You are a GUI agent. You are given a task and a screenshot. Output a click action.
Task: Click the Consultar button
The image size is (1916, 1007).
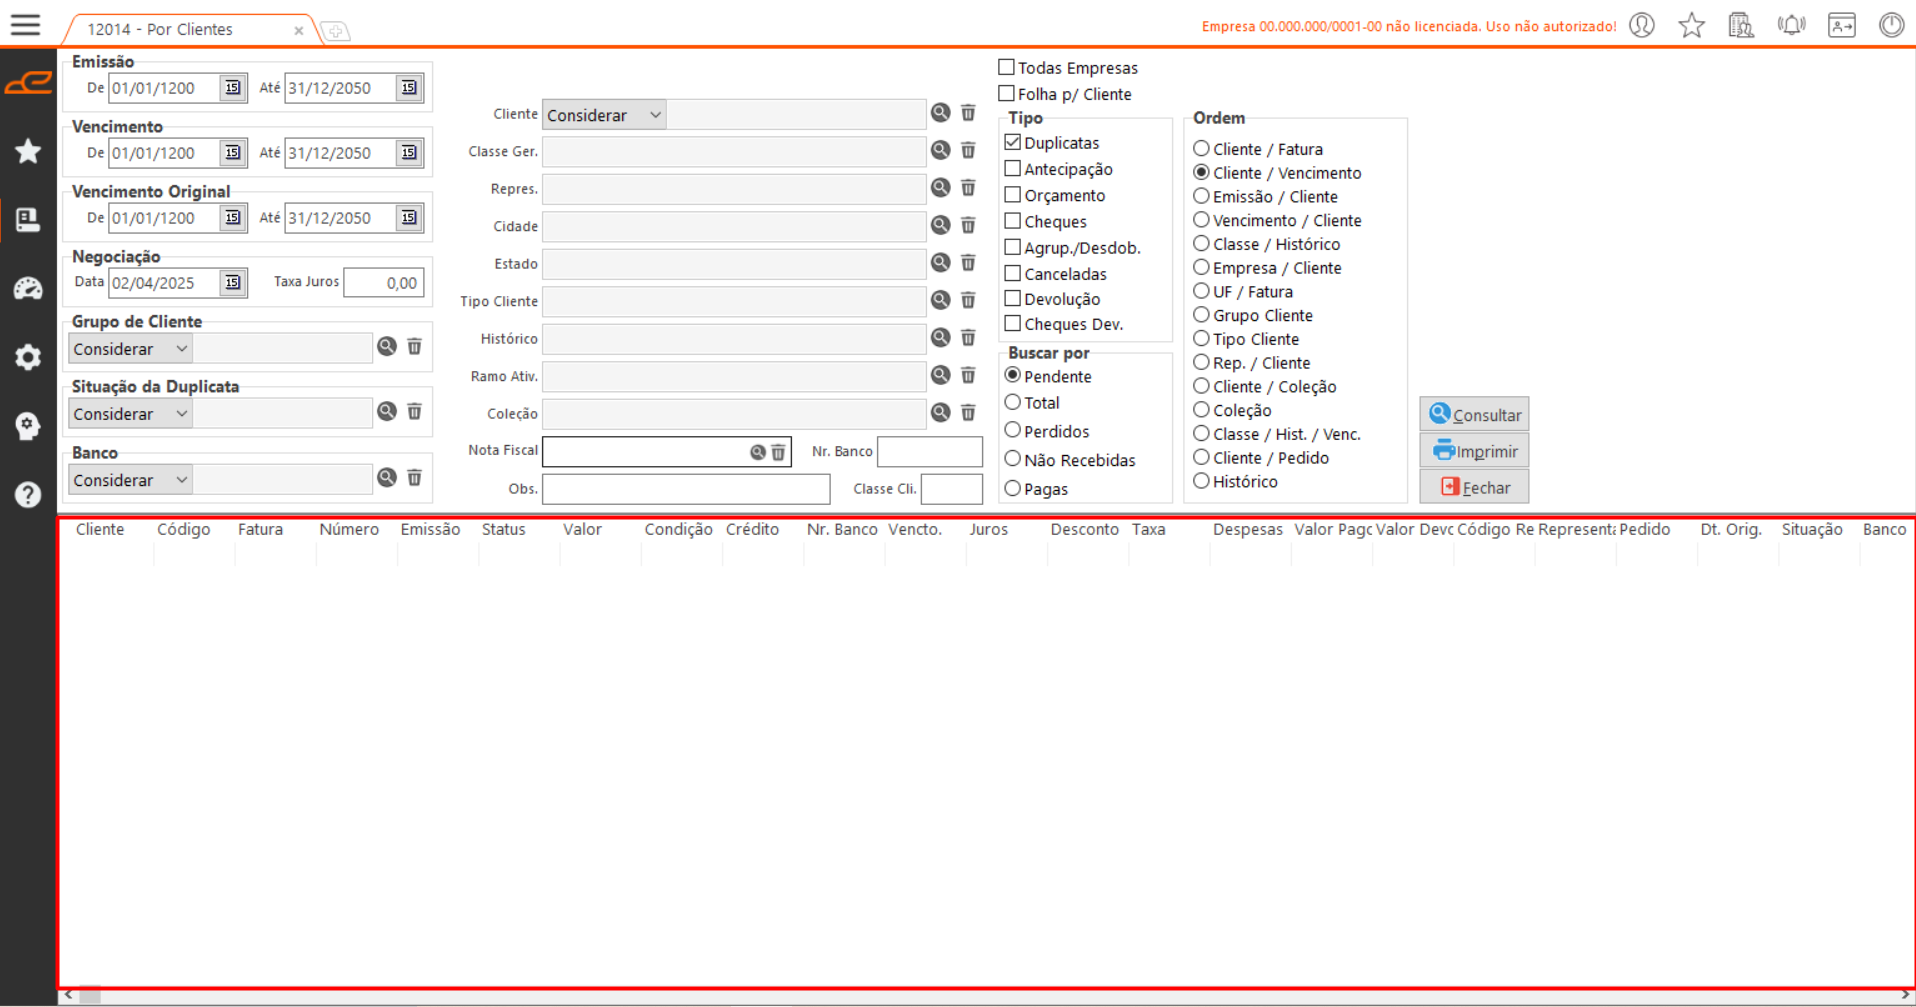click(1474, 415)
